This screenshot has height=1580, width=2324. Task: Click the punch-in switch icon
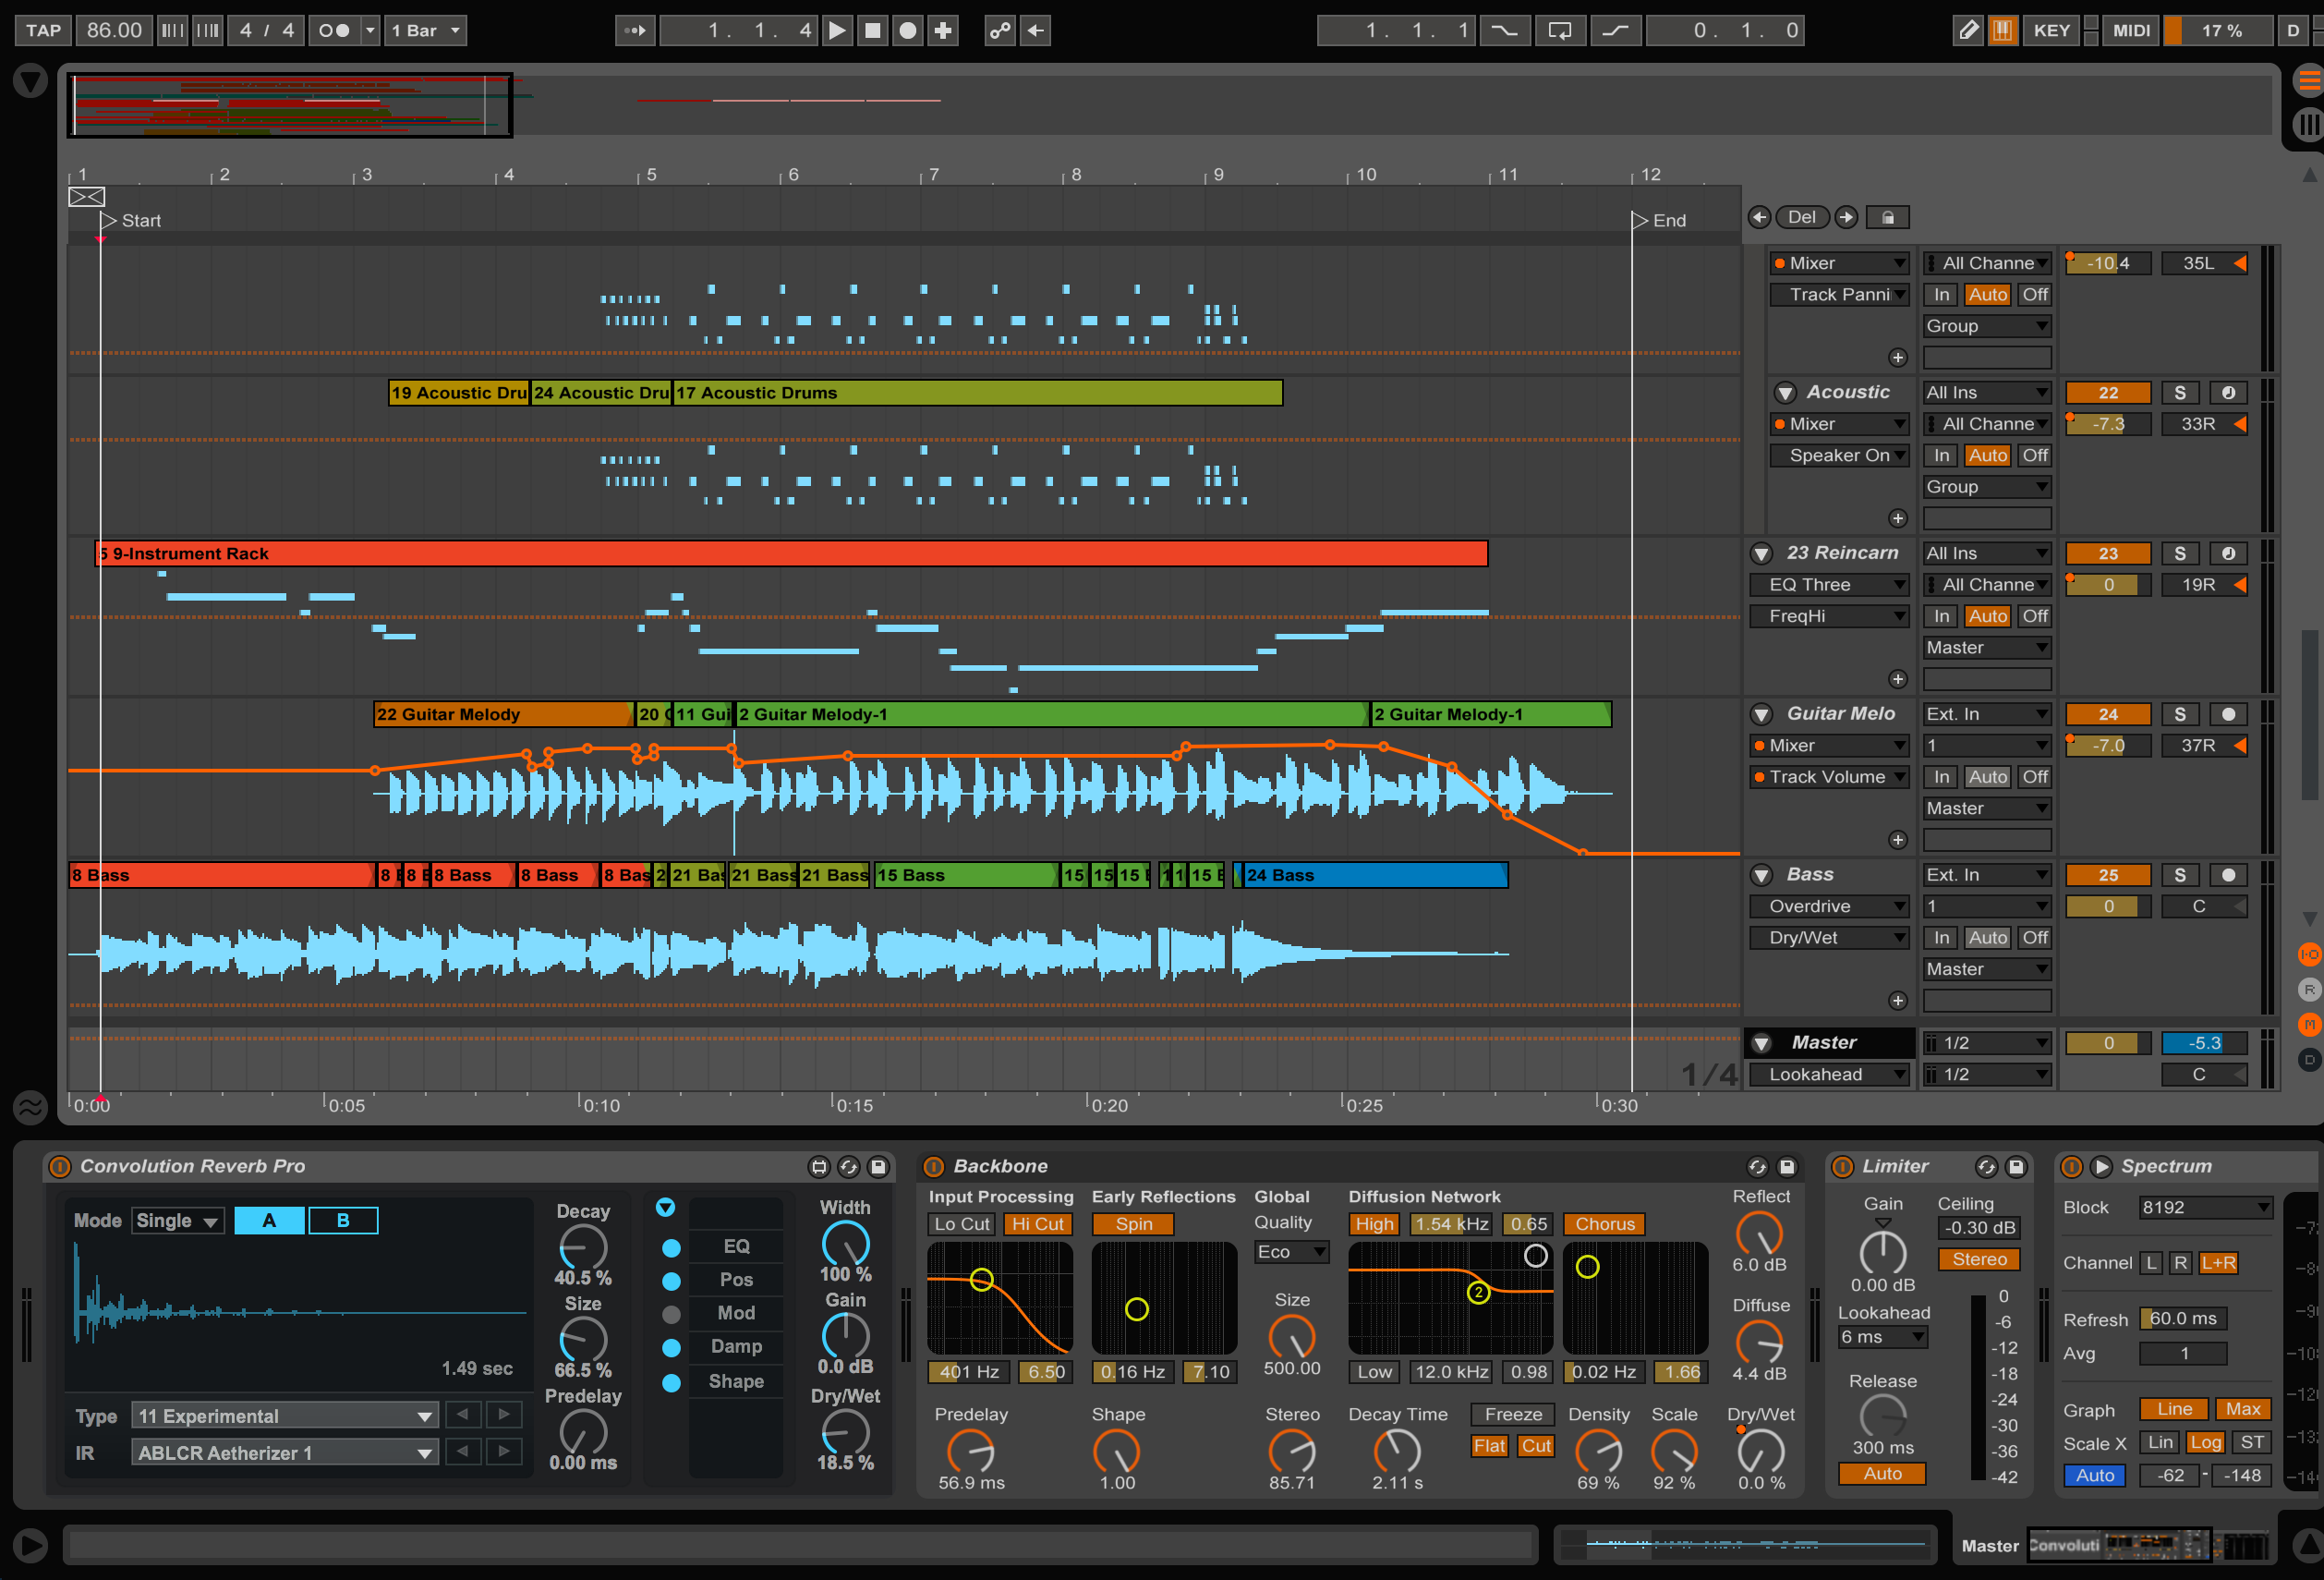1504,30
